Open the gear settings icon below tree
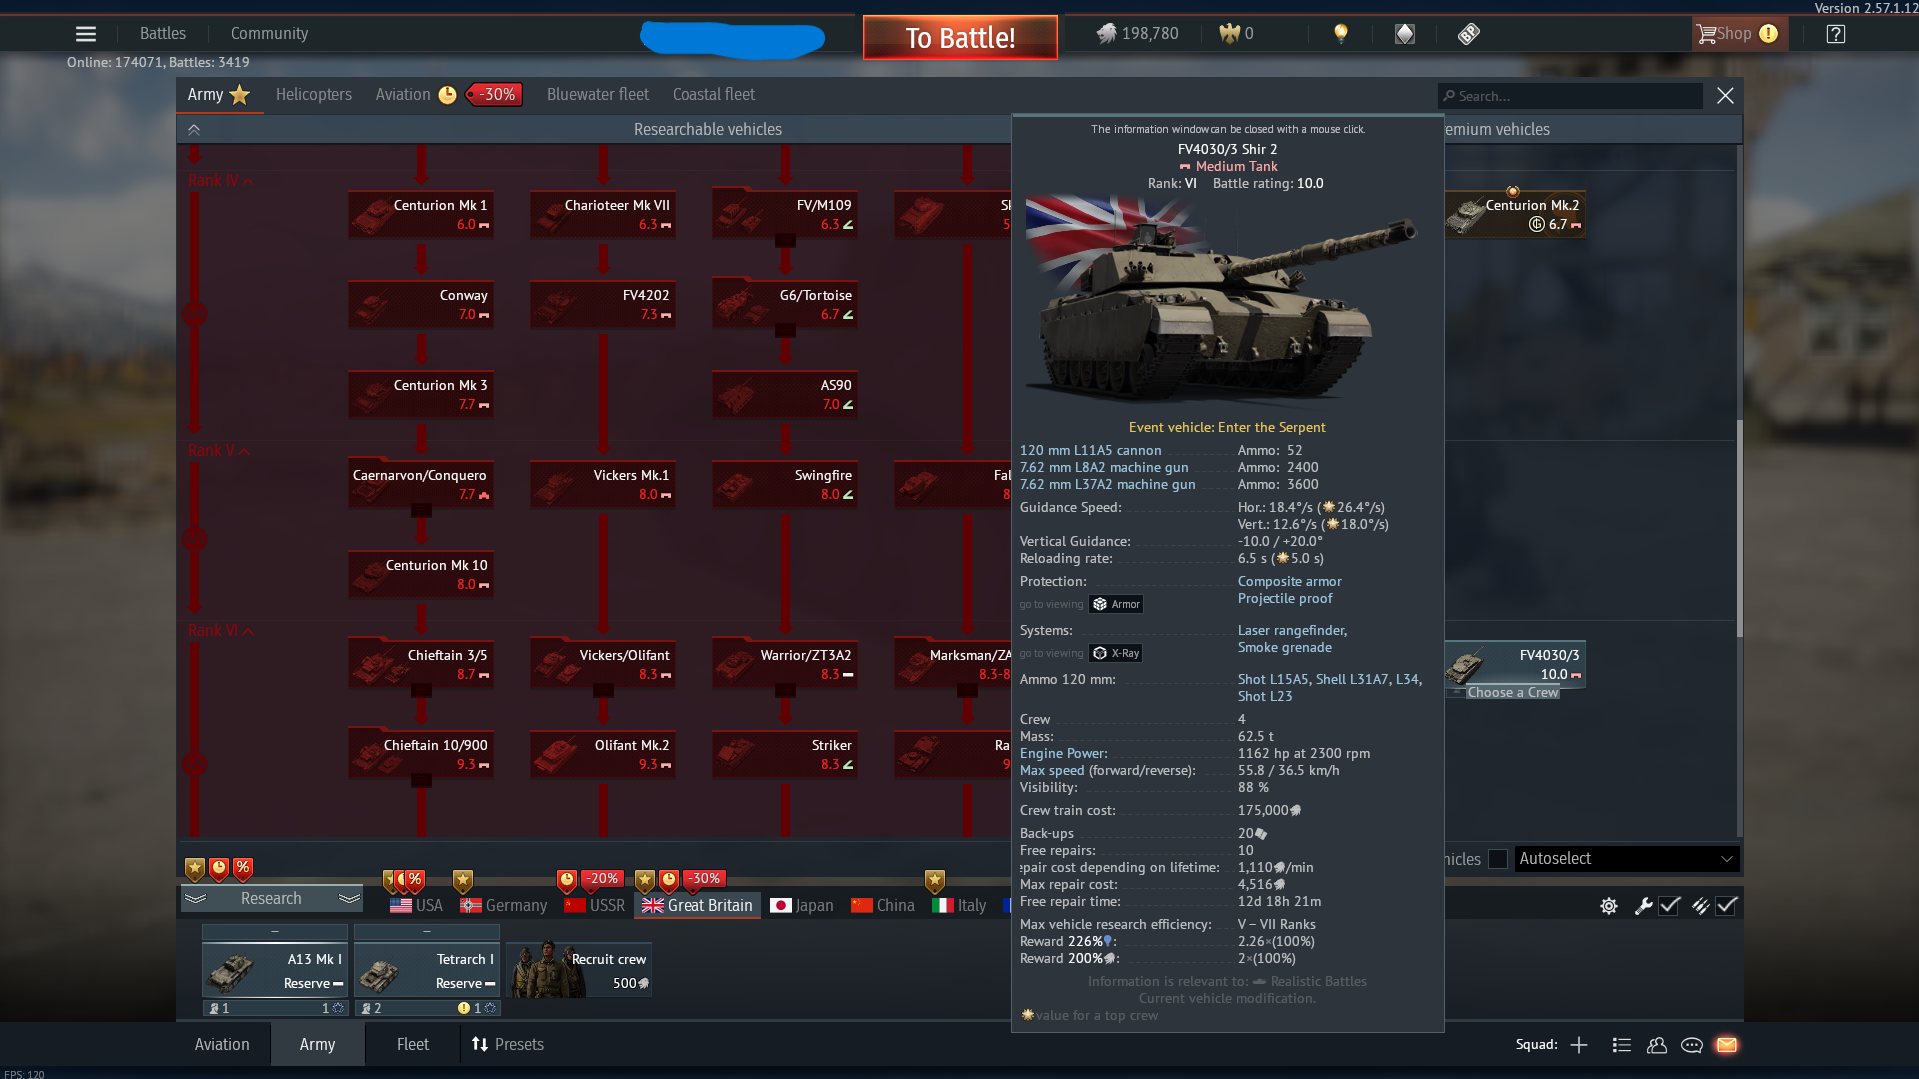The image size is (1919, 1079). (x=1608, y=906)
